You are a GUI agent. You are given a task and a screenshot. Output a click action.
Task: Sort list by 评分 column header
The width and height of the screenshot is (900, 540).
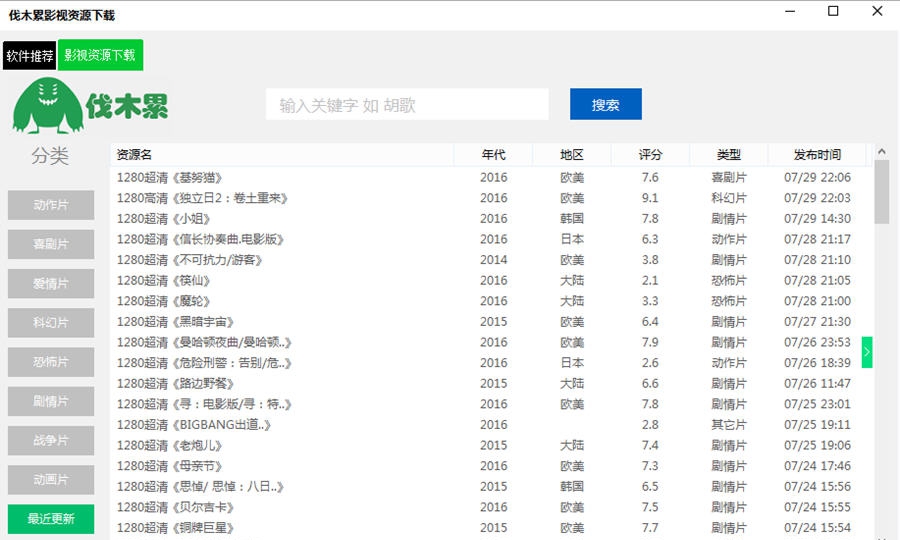pyautogui.click(x=650, y=155)
